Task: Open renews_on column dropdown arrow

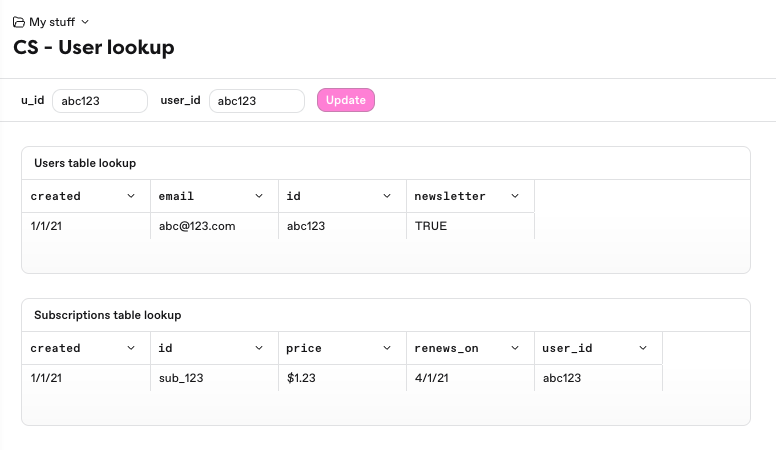Action: pos(515,348)
